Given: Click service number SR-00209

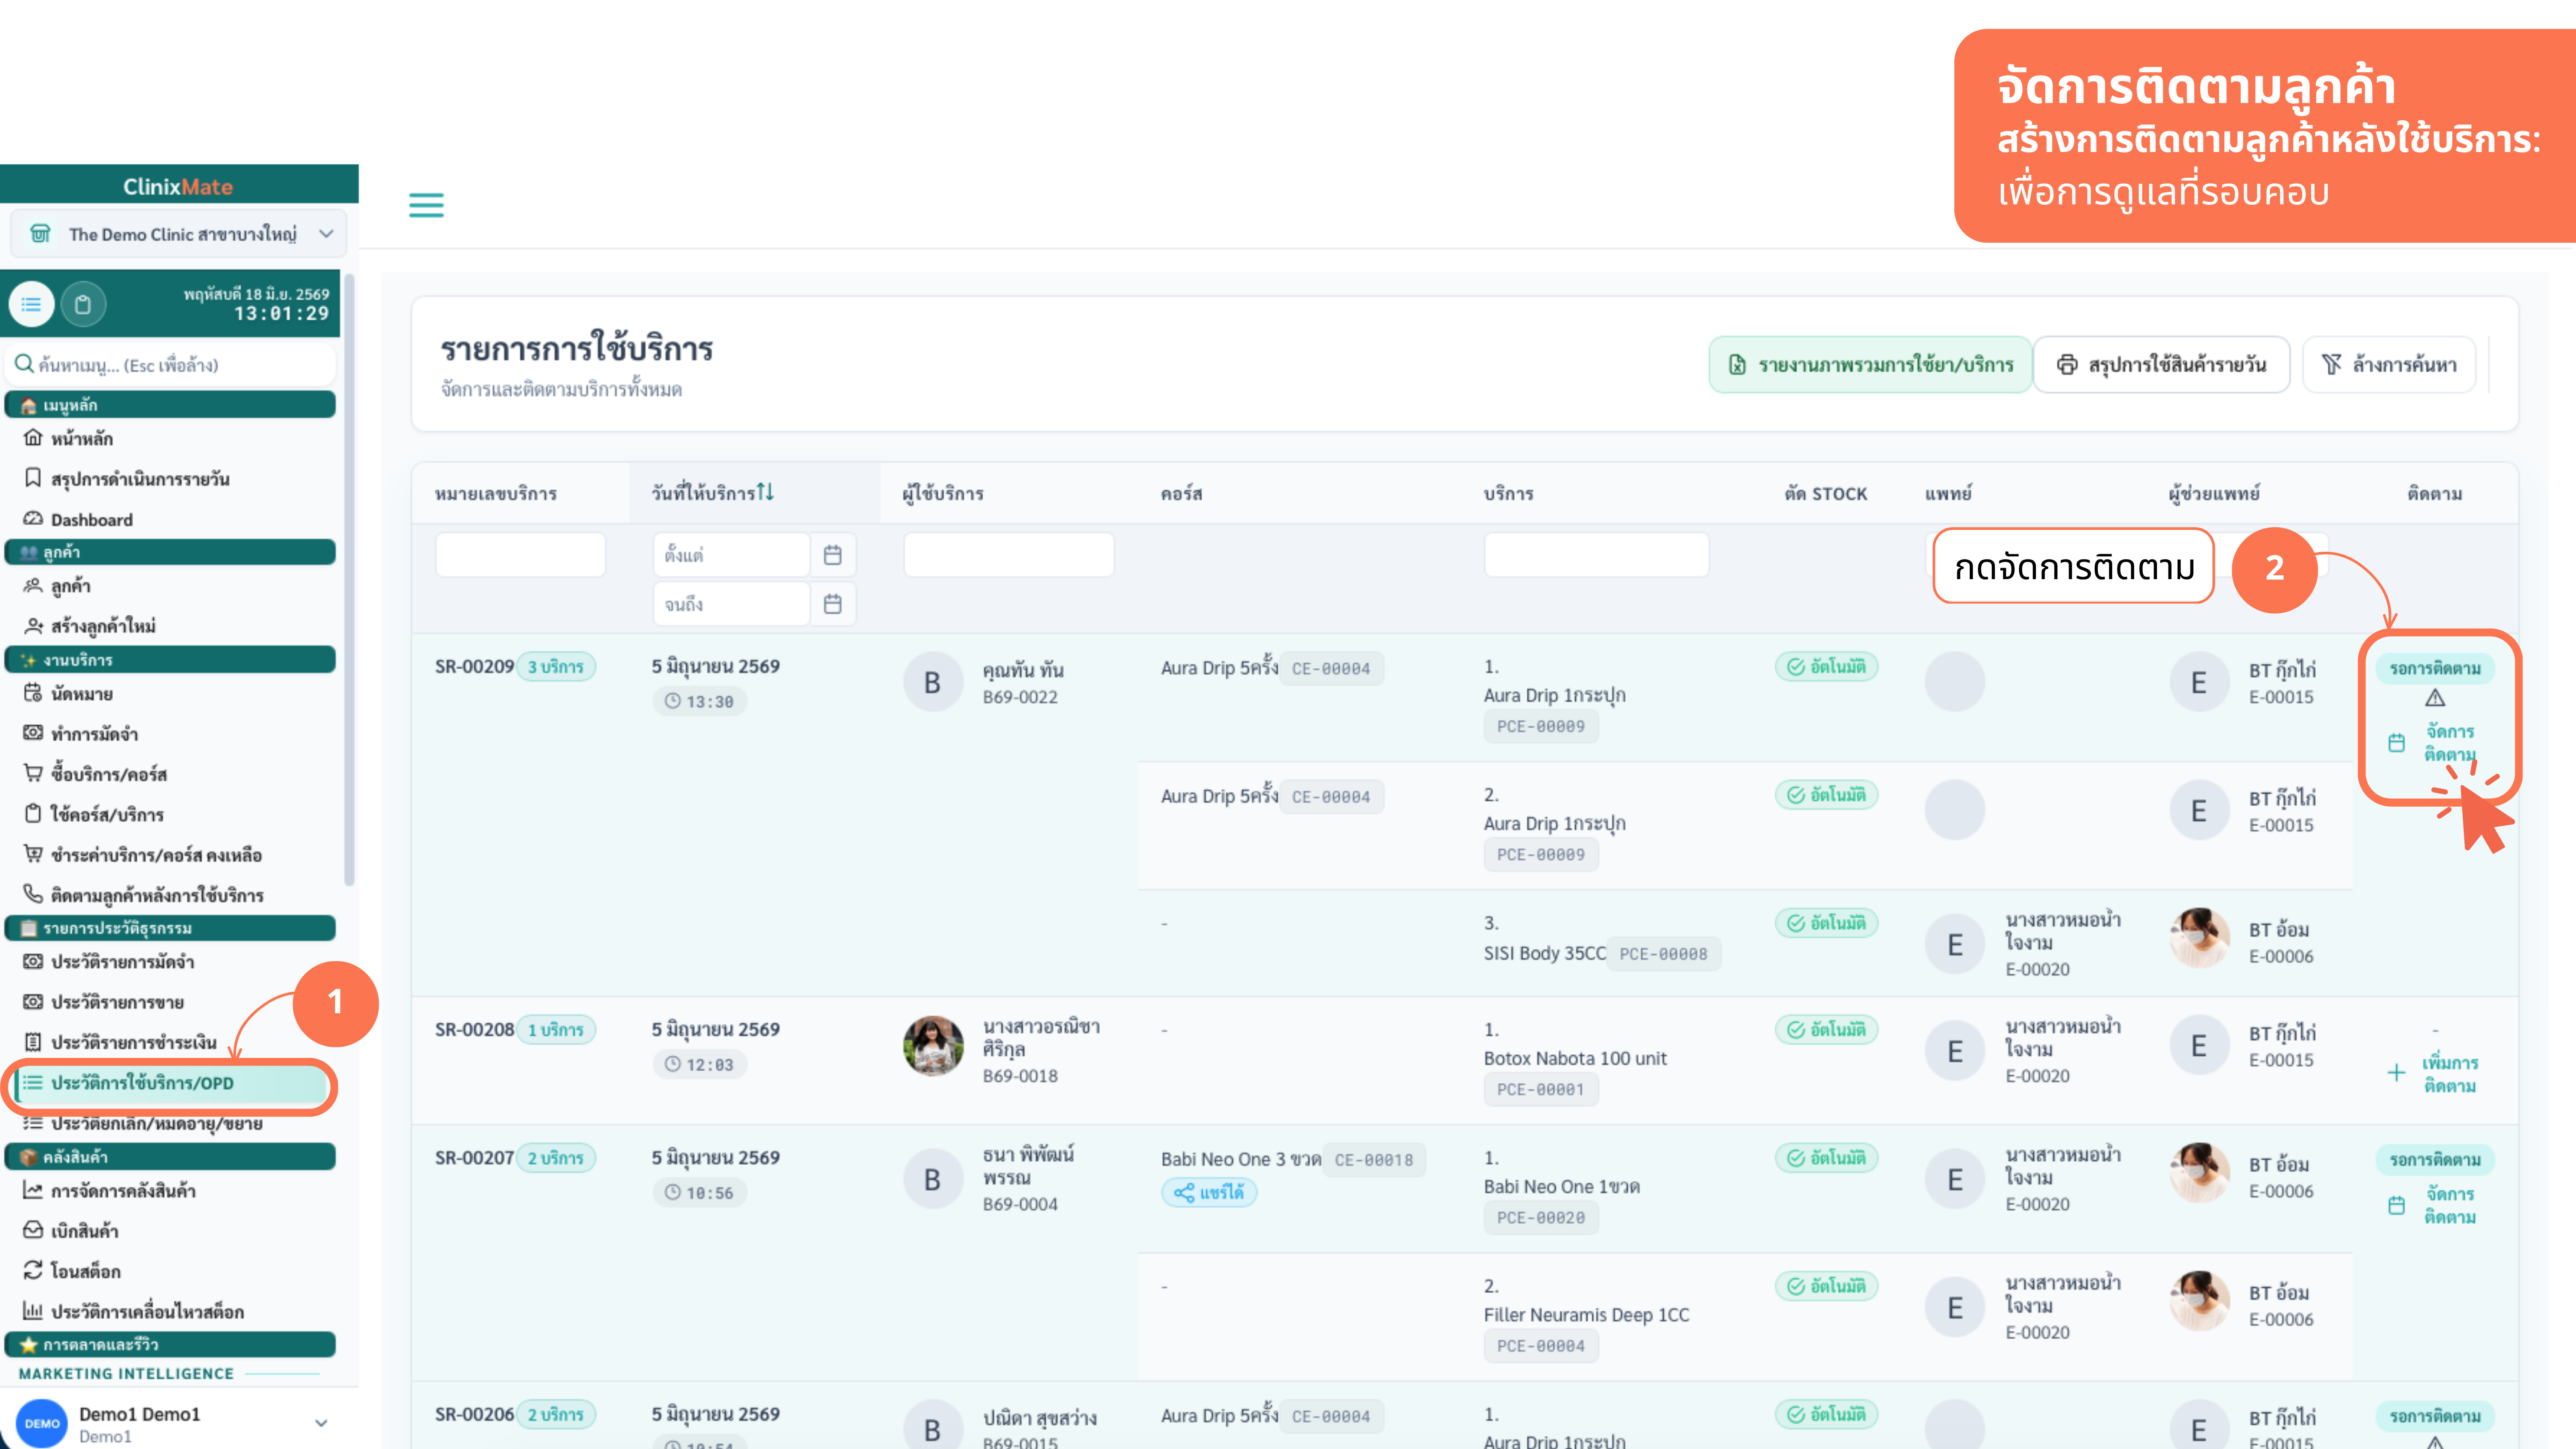Looking at the screenshot, I should click(474, 667).
